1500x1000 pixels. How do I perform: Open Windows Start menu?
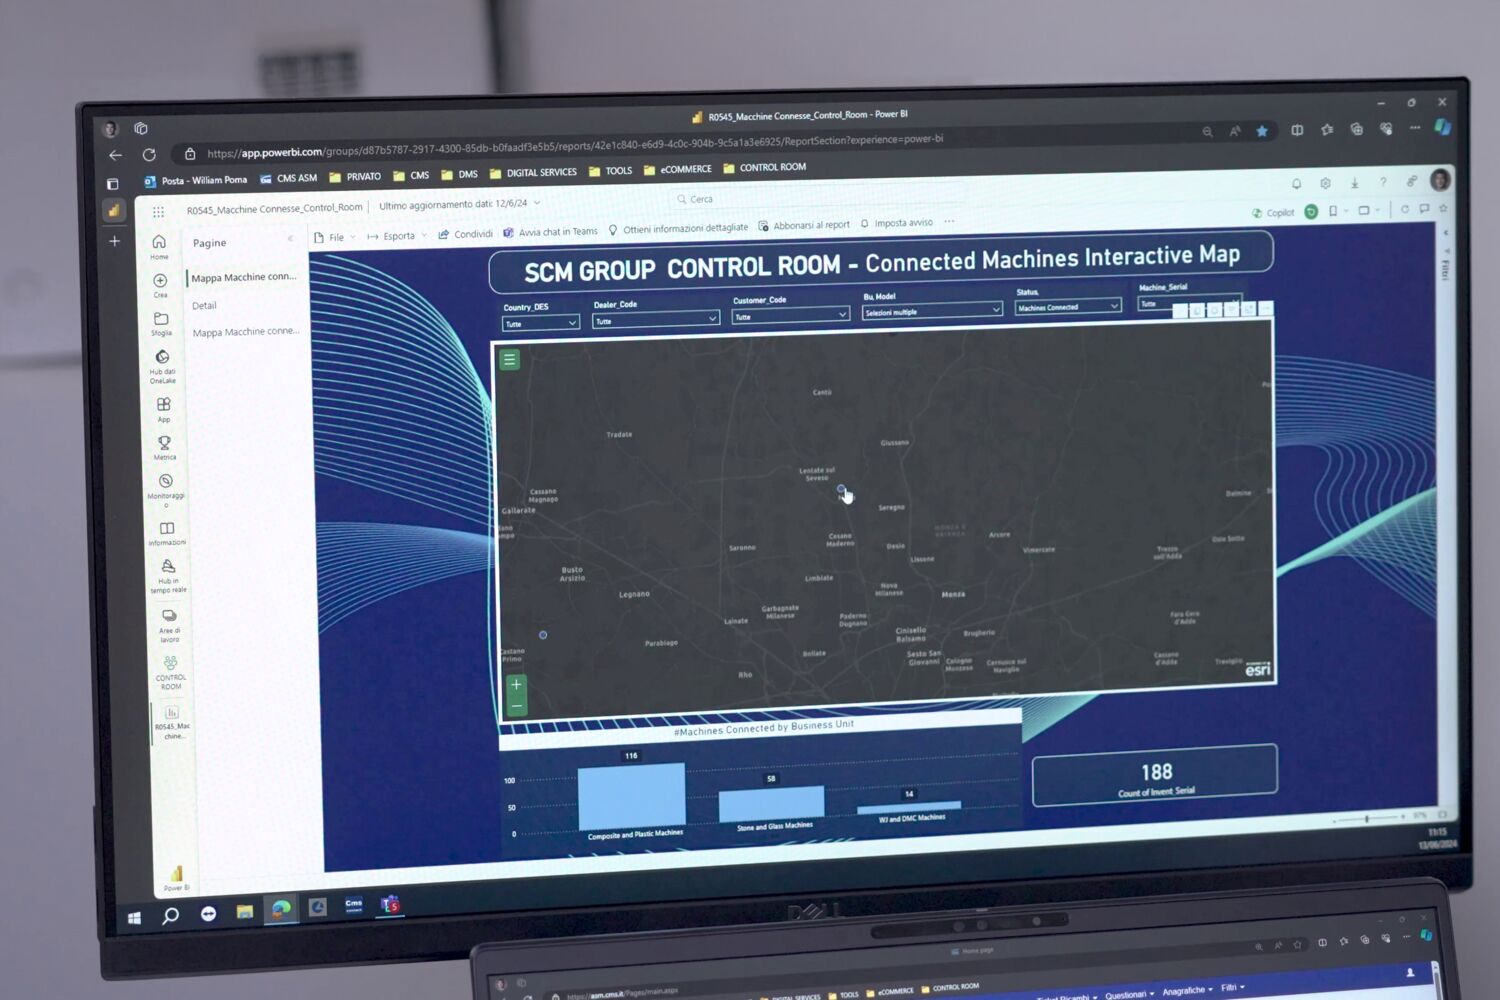(x=134, y=917)
